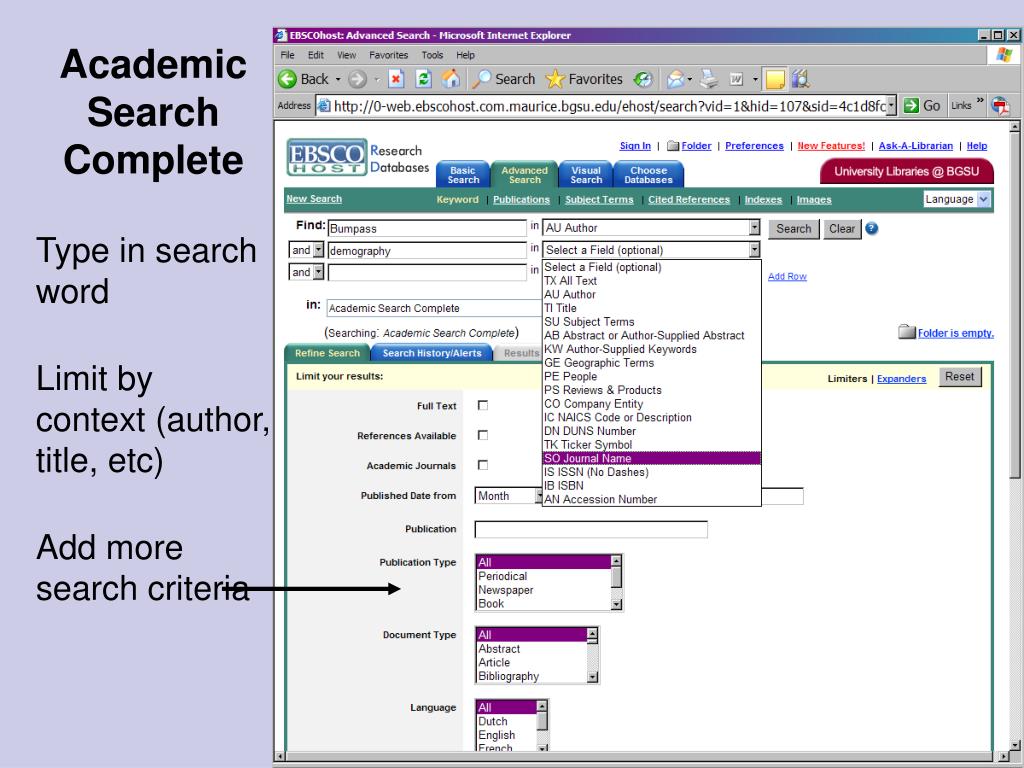Open the Back button history arrow
The image size is (1024, 768).
(x=338, y=80)
